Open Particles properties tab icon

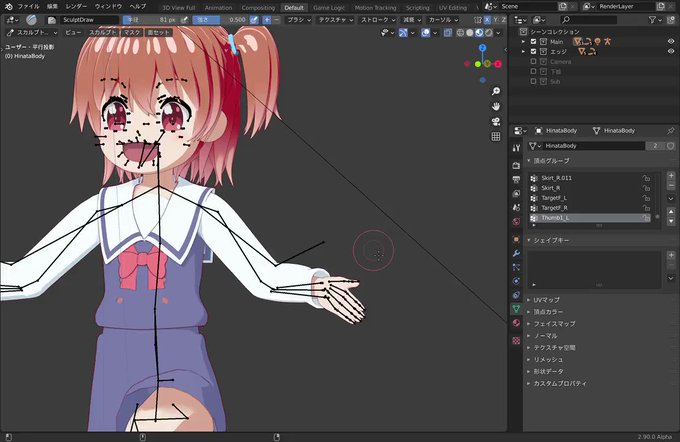[x=516, y=267]
